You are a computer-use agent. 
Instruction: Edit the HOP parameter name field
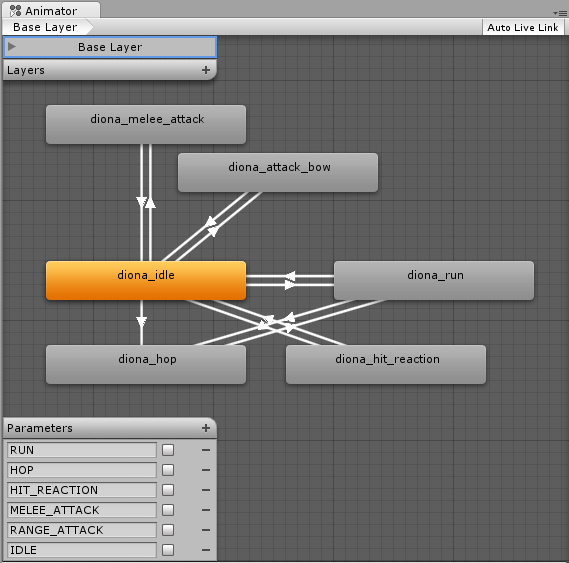coord(82,470)
